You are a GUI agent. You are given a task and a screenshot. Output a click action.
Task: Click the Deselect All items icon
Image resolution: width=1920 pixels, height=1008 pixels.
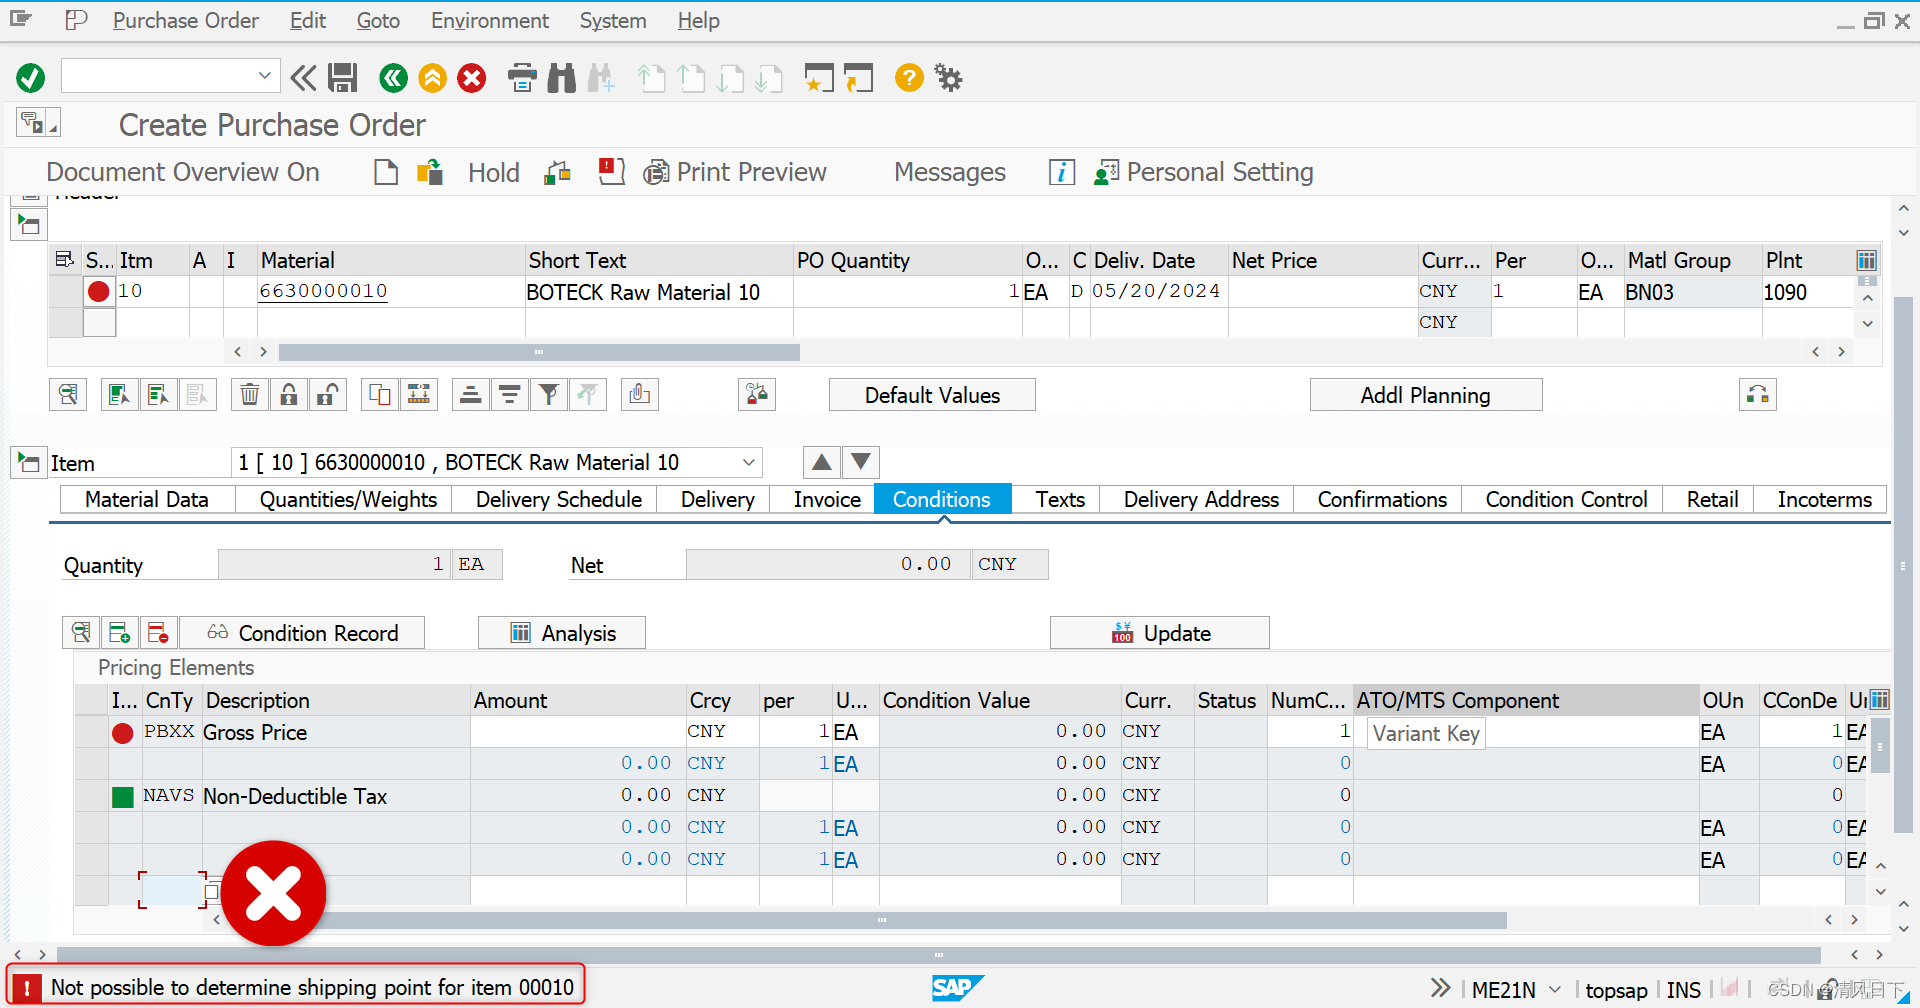(158, 395)
